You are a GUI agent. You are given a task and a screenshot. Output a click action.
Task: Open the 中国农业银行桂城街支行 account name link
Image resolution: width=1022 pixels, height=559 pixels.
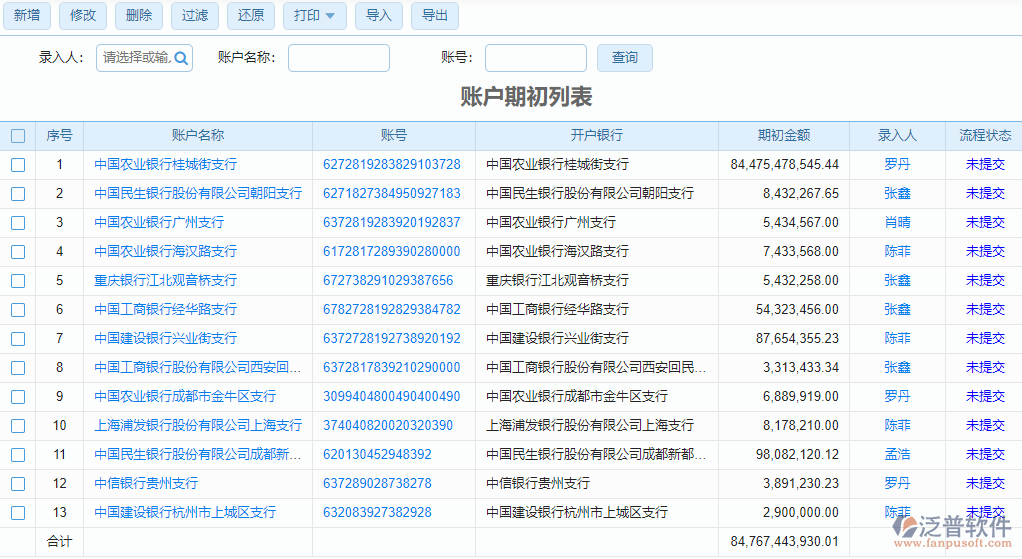coord(166,165)
